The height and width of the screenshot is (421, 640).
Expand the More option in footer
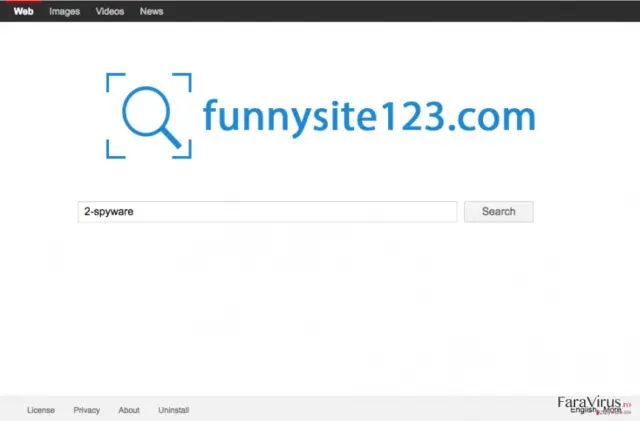coord(612,410)
